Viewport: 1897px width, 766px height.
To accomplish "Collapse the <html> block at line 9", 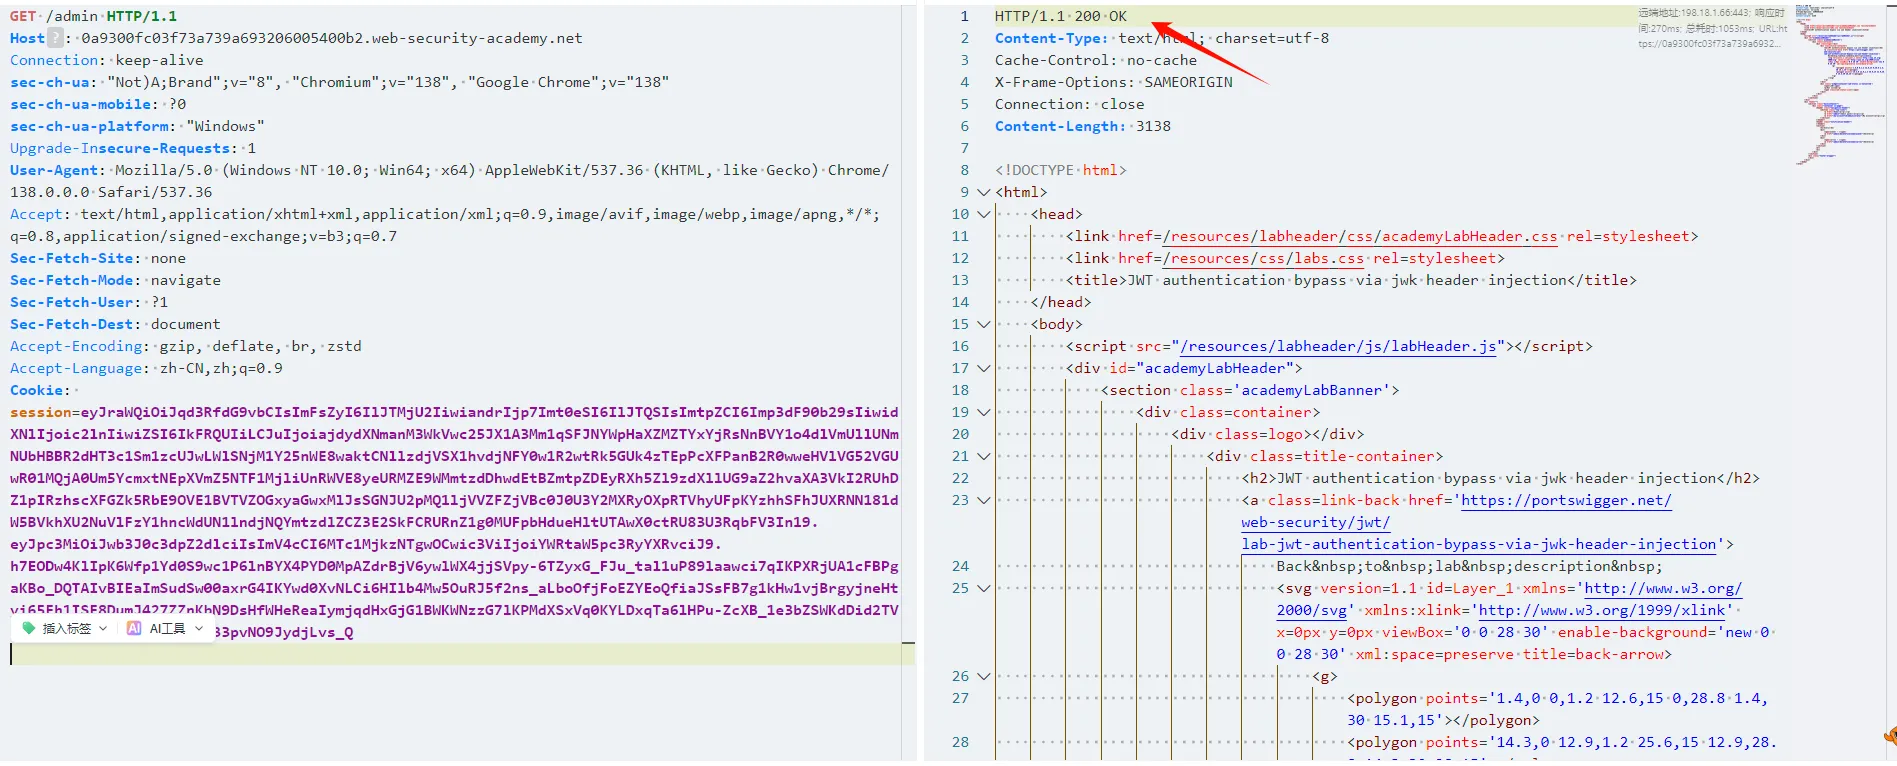I will [983, 192].
